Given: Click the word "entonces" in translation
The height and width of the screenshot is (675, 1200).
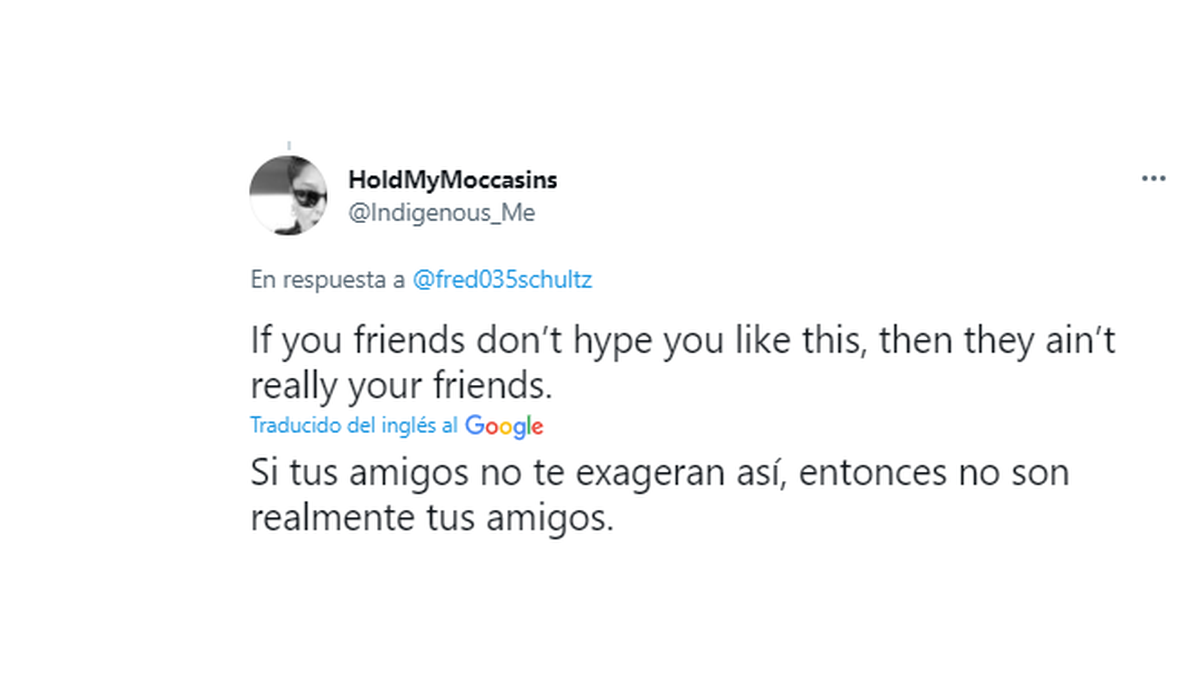Looking at the screenshot, I should 857,472.
